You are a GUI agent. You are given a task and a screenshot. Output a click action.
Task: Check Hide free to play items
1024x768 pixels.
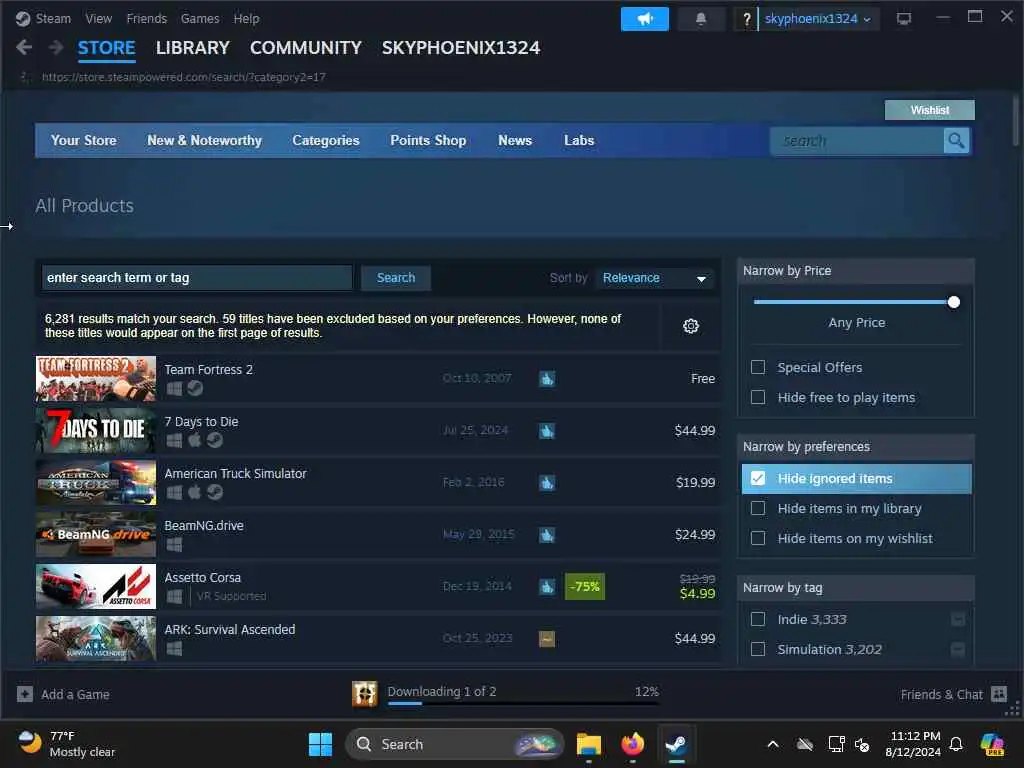tap(758, 397)
